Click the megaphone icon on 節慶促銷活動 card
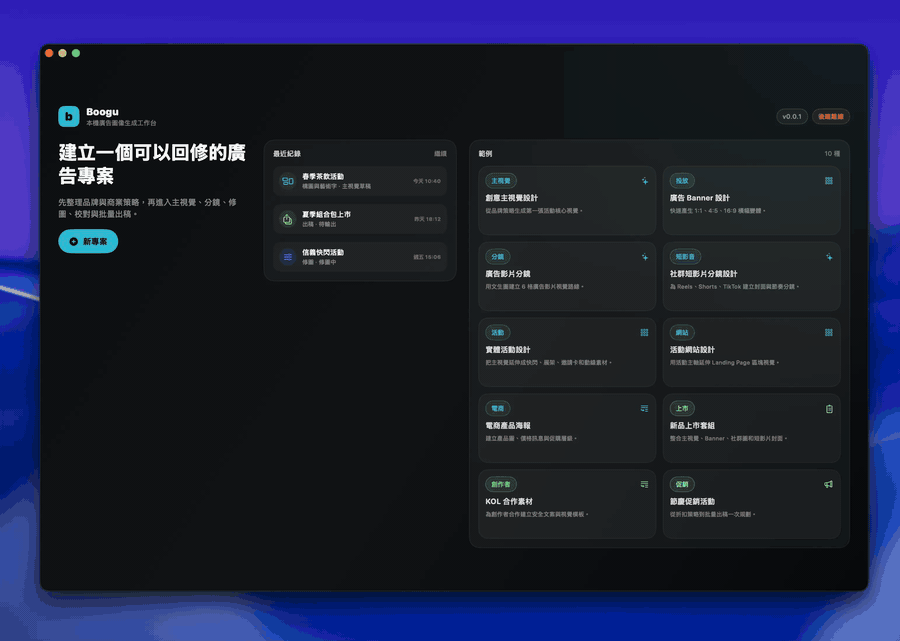 (829, 484)
